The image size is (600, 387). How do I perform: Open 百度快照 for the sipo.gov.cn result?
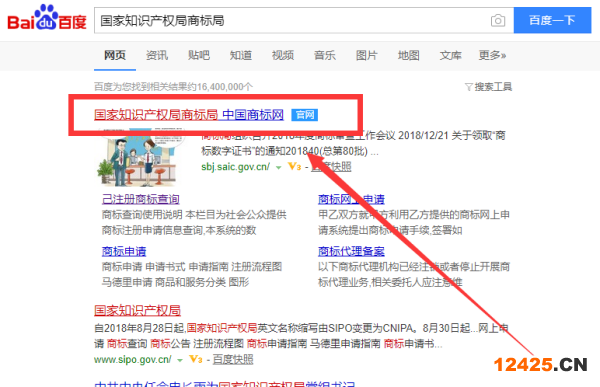[233, 359]
